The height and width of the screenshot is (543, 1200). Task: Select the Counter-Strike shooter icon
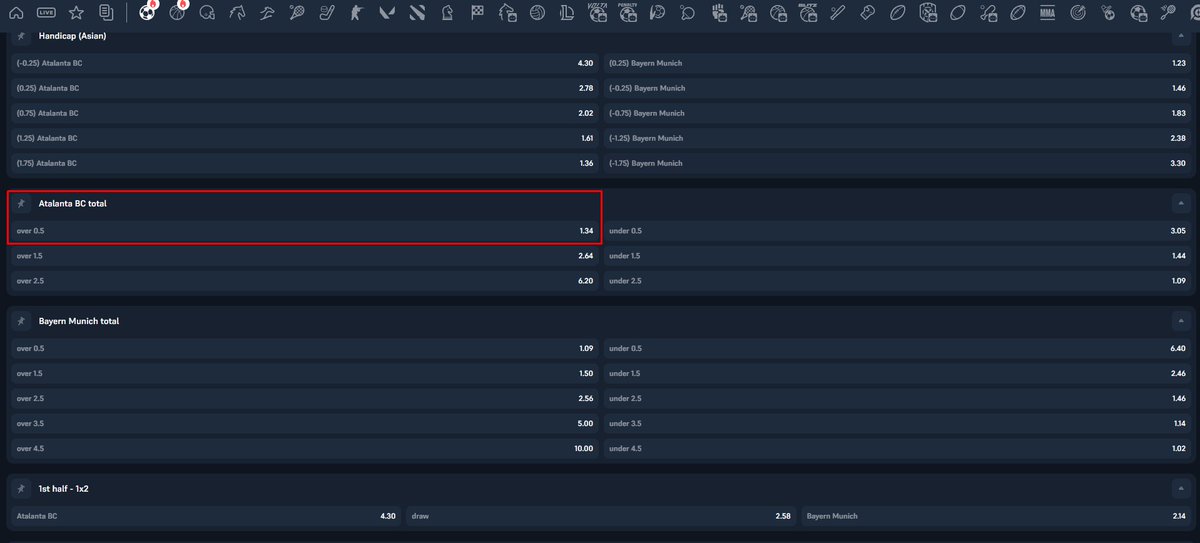coord(357,13)
